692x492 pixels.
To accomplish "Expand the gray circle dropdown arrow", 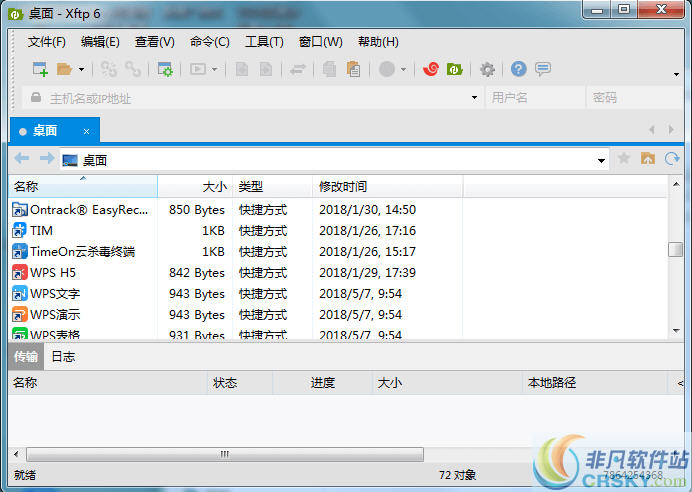I will (x=403, y=69).
